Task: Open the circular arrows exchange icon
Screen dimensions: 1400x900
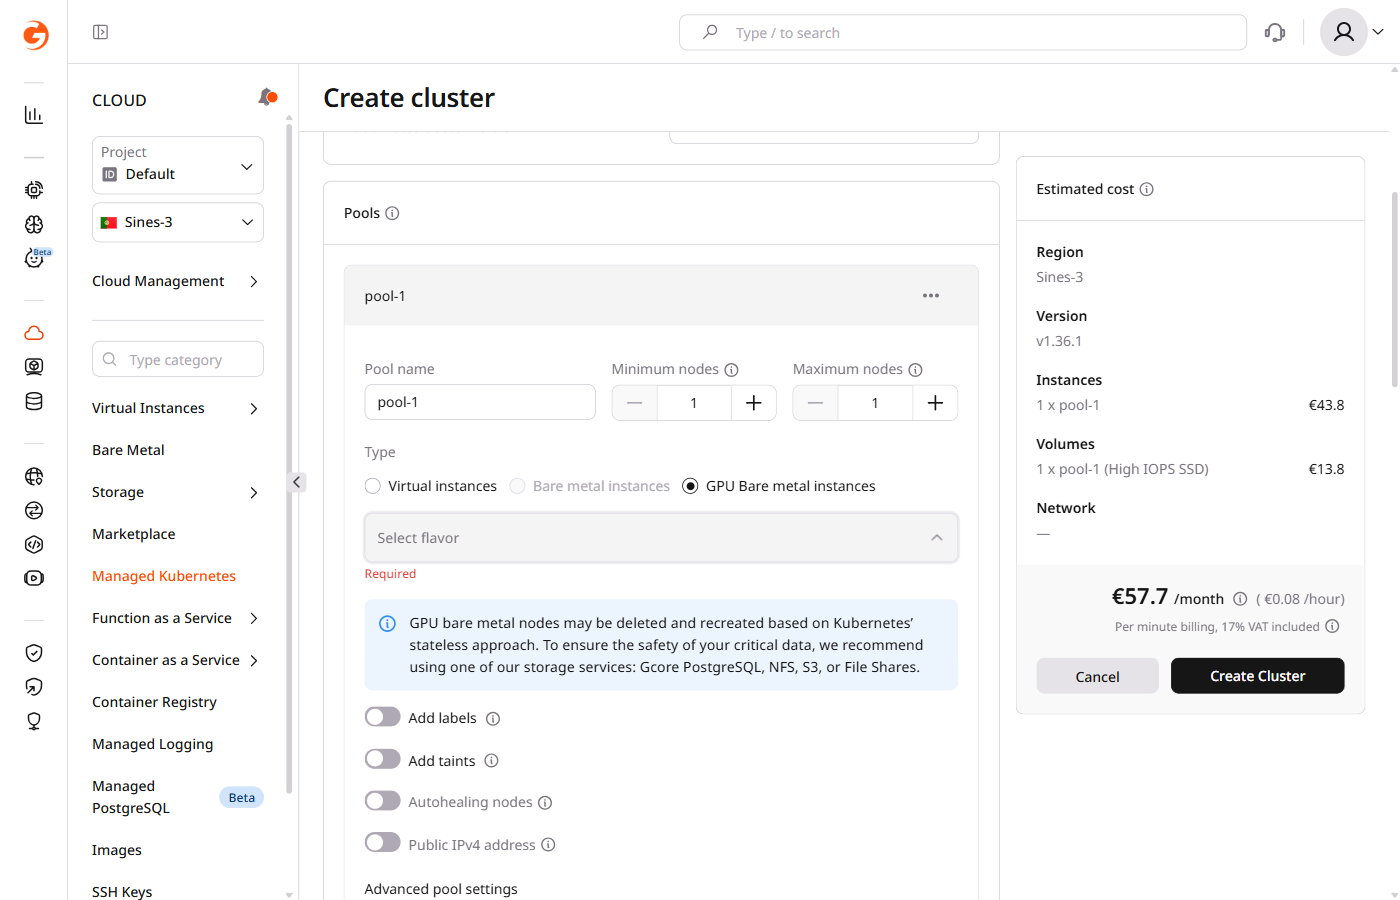Action: (34, 510)
